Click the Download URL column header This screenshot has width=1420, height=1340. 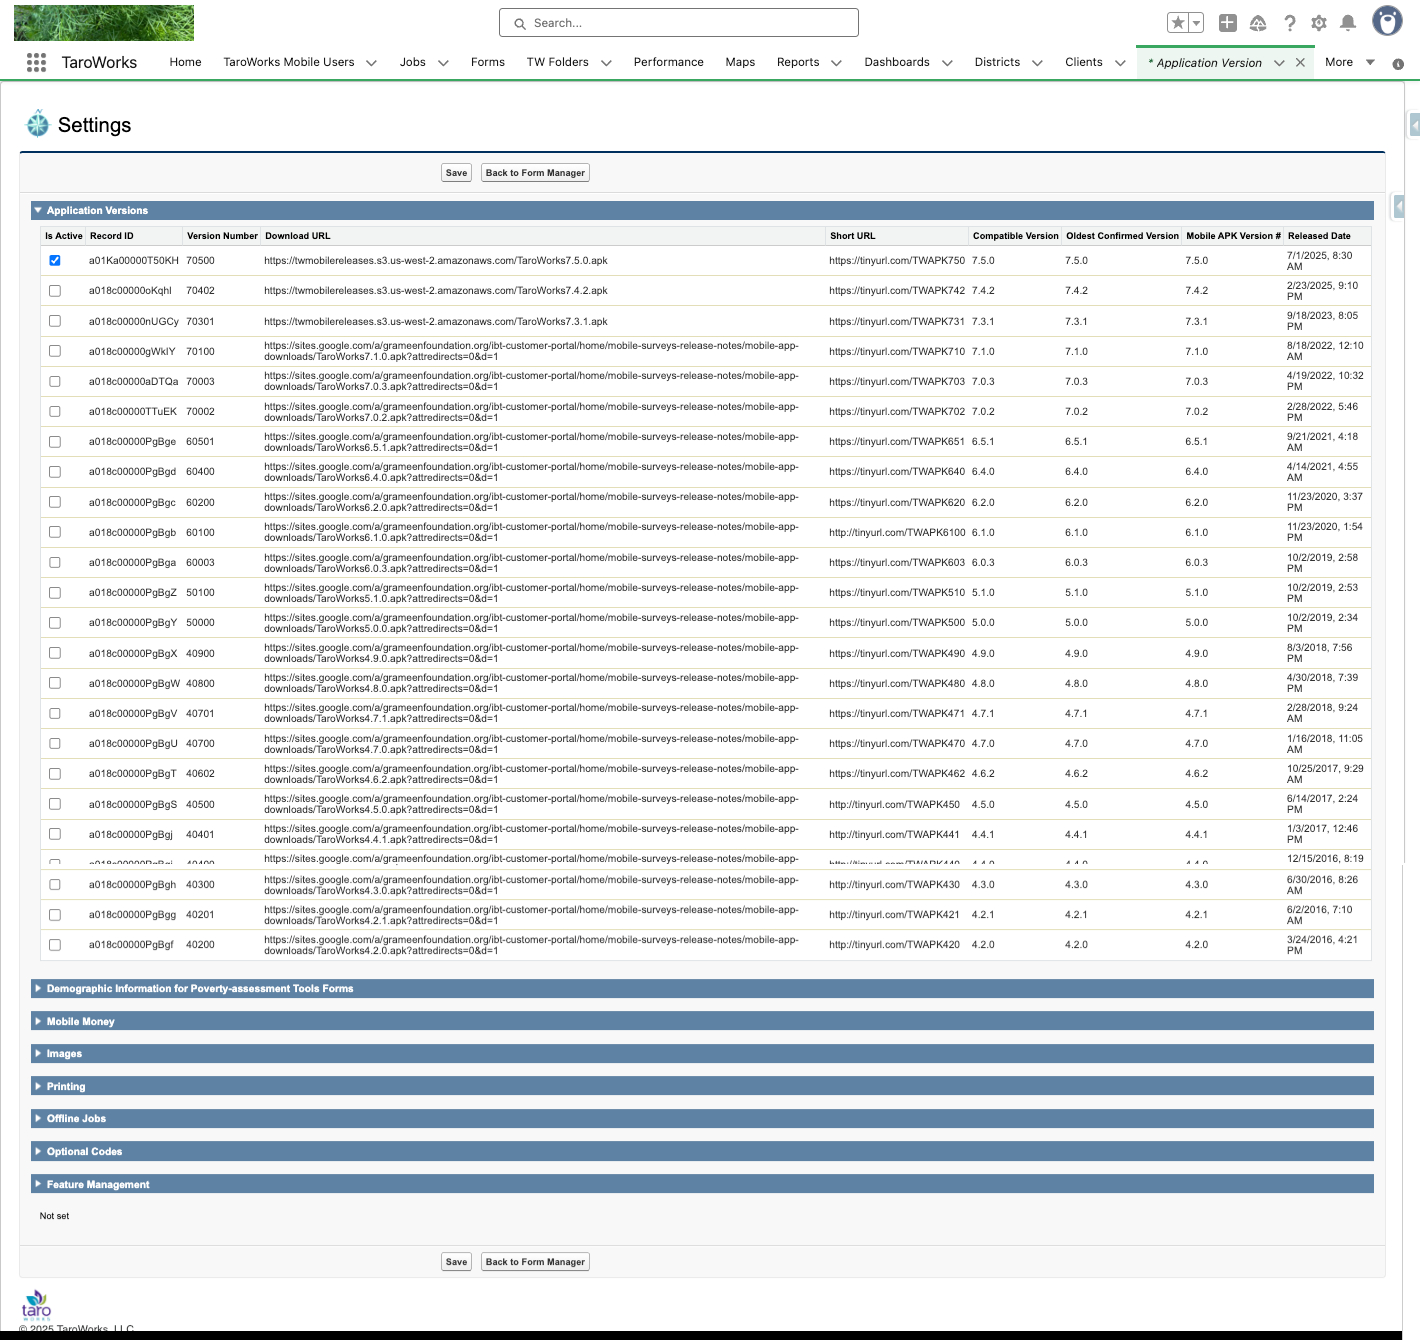tap(297, 236)
